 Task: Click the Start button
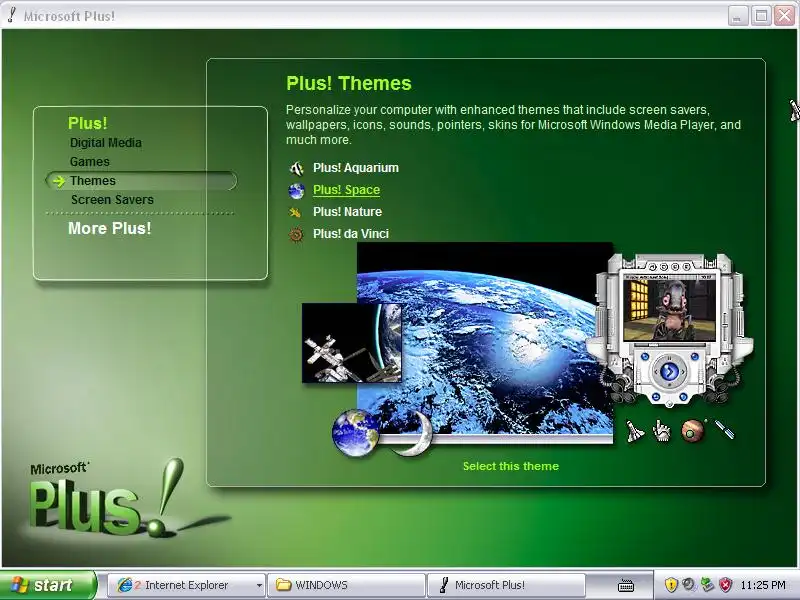[x=48, y=585]
